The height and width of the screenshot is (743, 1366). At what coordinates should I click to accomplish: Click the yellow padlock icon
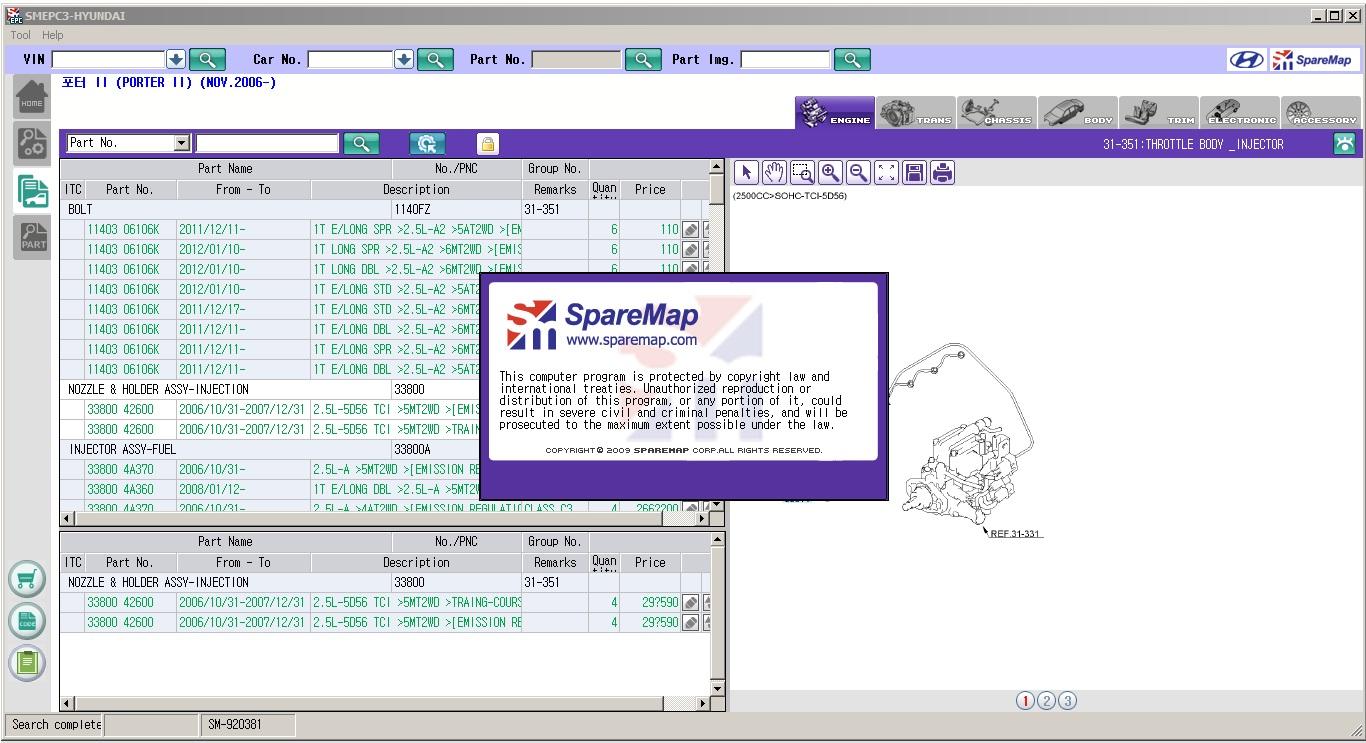487,144
